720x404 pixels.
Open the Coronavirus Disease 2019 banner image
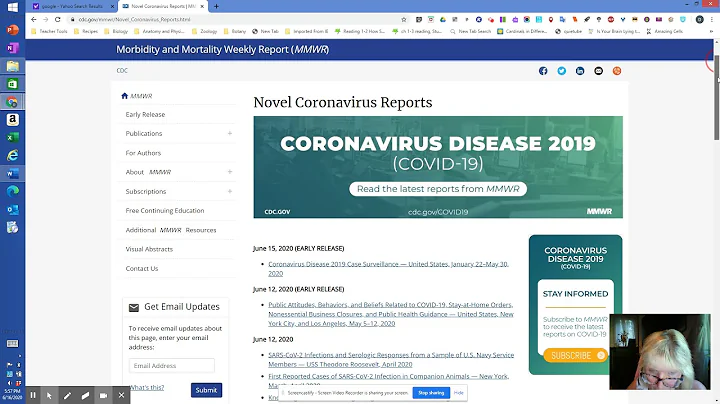(438, 167)
